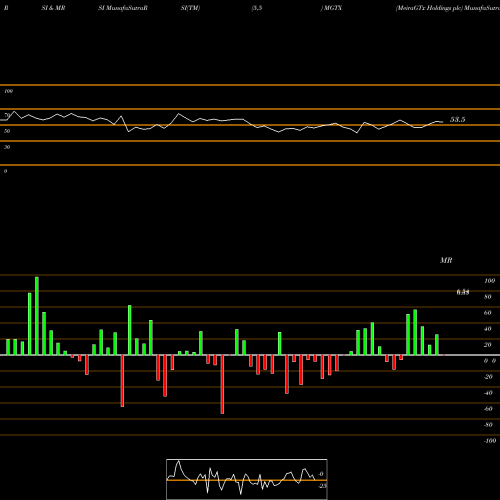The image size is (500, 500).
Task: Click the 30 label on RSI axis
Action: tap(7, 147)
